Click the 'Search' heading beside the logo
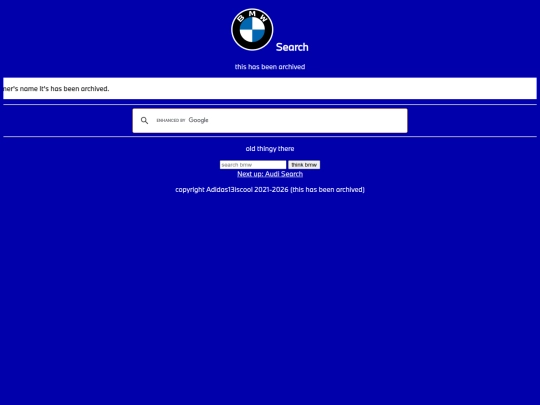 point(292,47)
